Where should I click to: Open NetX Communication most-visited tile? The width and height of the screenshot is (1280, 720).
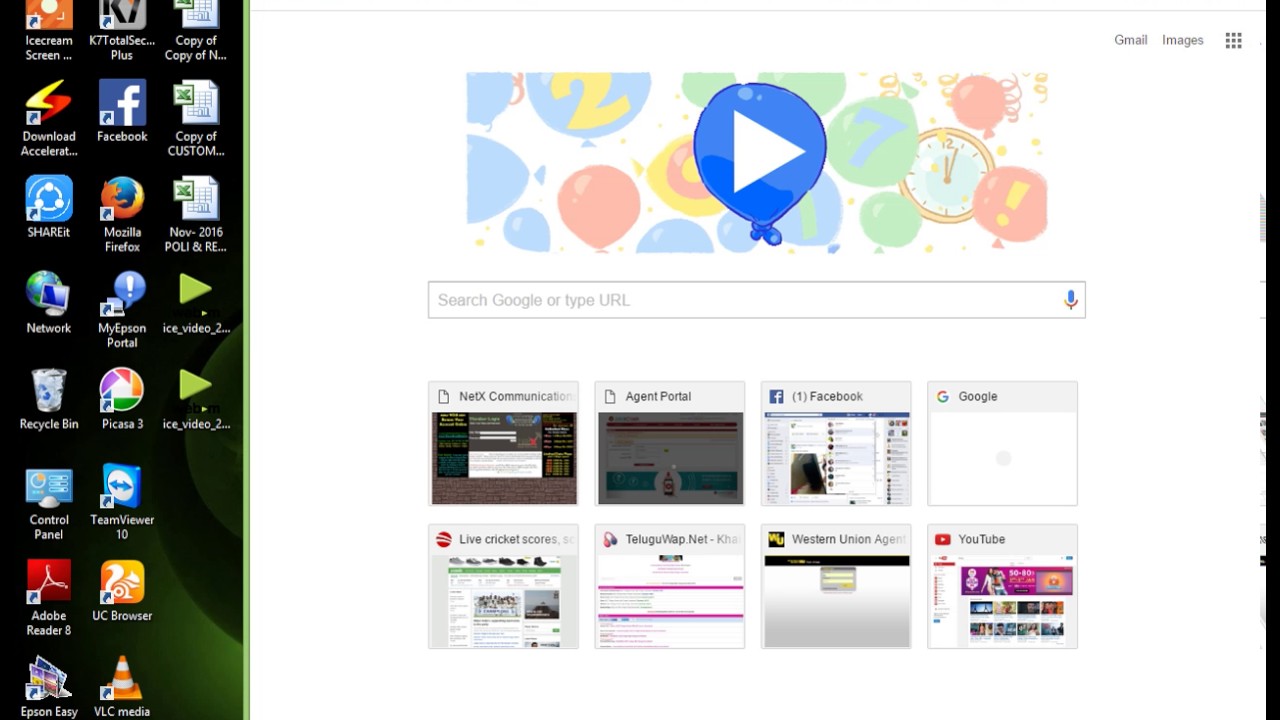pyautogui.click(x=503, y=444)
